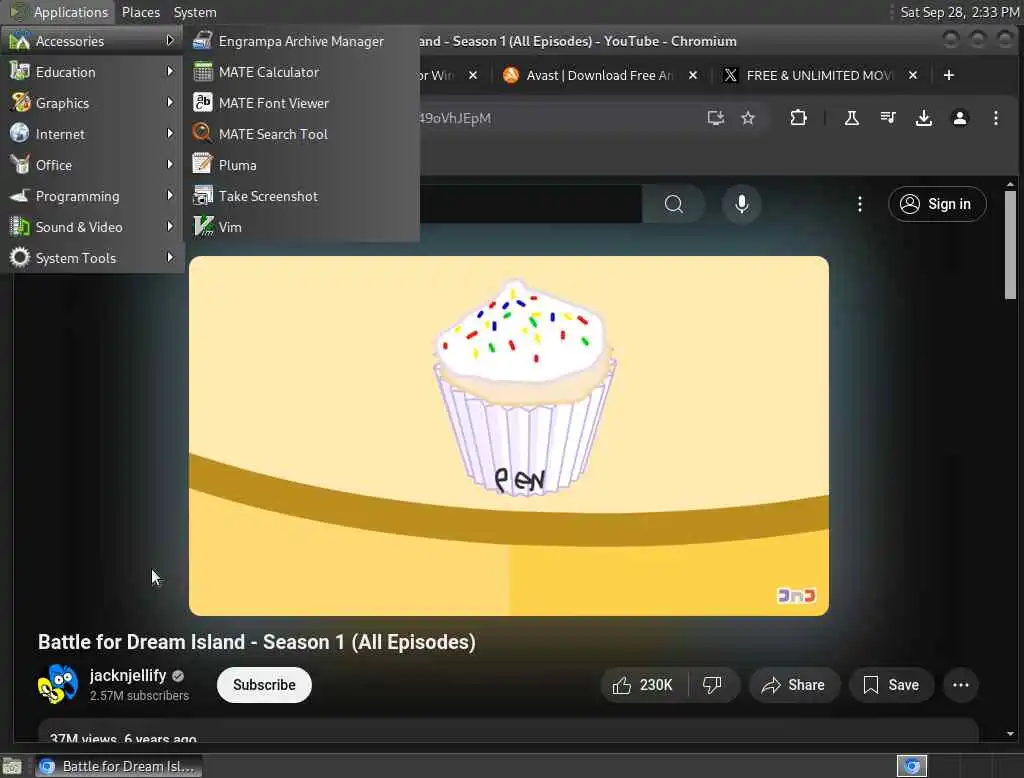Click the YouTube search input field
The width and height of the screenshot is (1024, 778).
coord(530,204)
